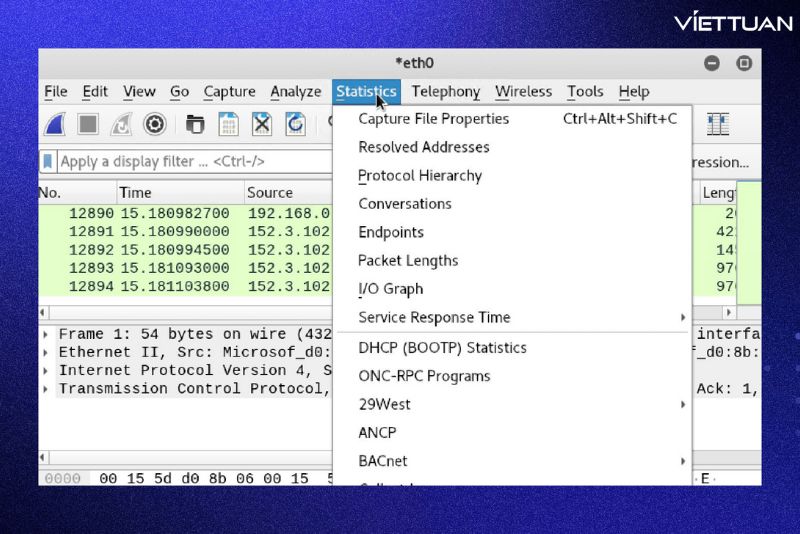Image resolution: width=800 pixels, height=534 pixels.
Task: Click packet list scrollbar right arrow
Action: [729, 312]
